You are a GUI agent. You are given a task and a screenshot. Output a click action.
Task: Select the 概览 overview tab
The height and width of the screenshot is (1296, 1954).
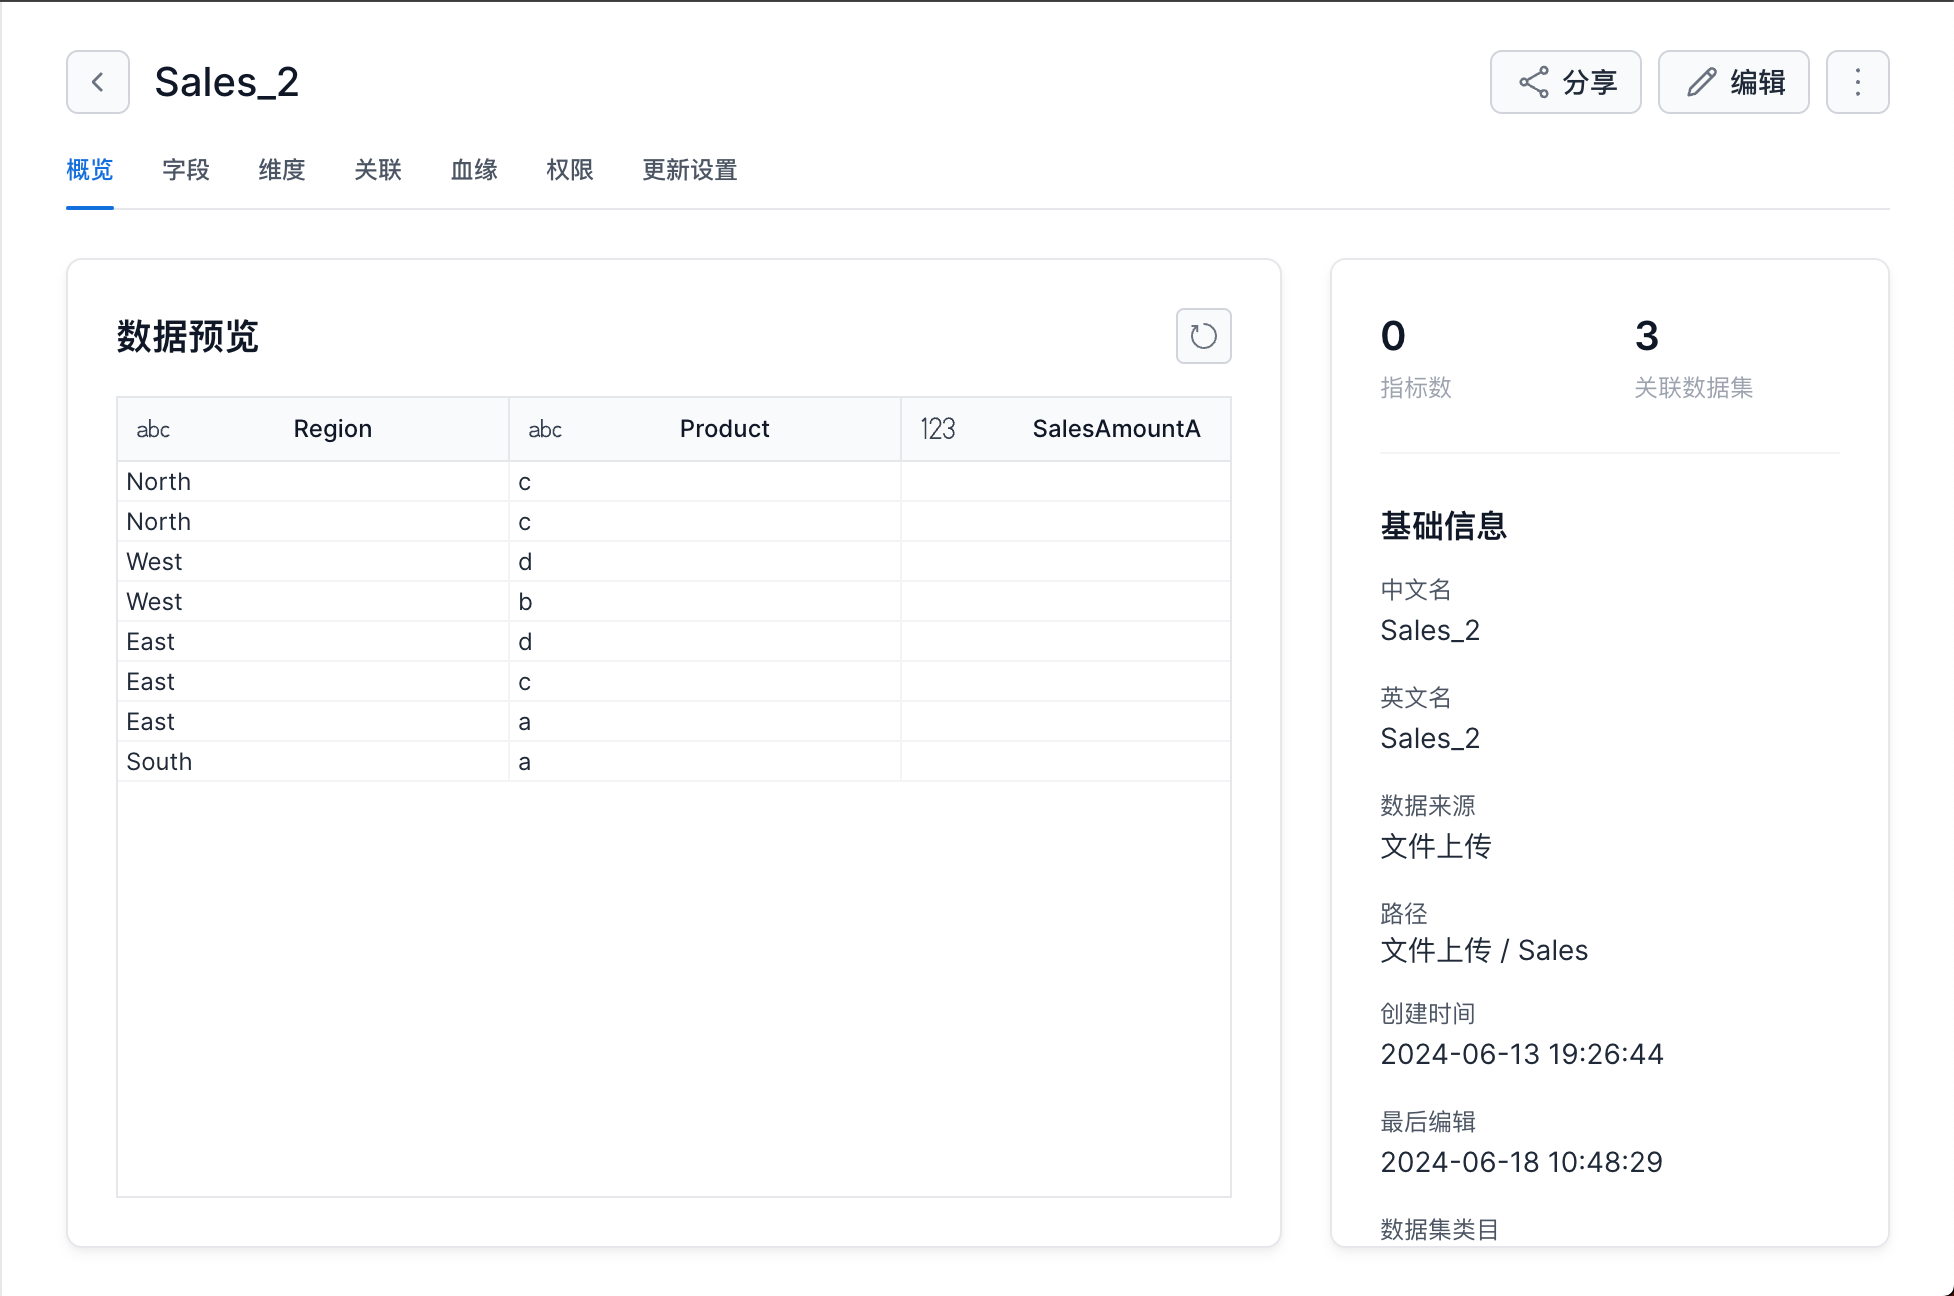click(x=90, y=170)
